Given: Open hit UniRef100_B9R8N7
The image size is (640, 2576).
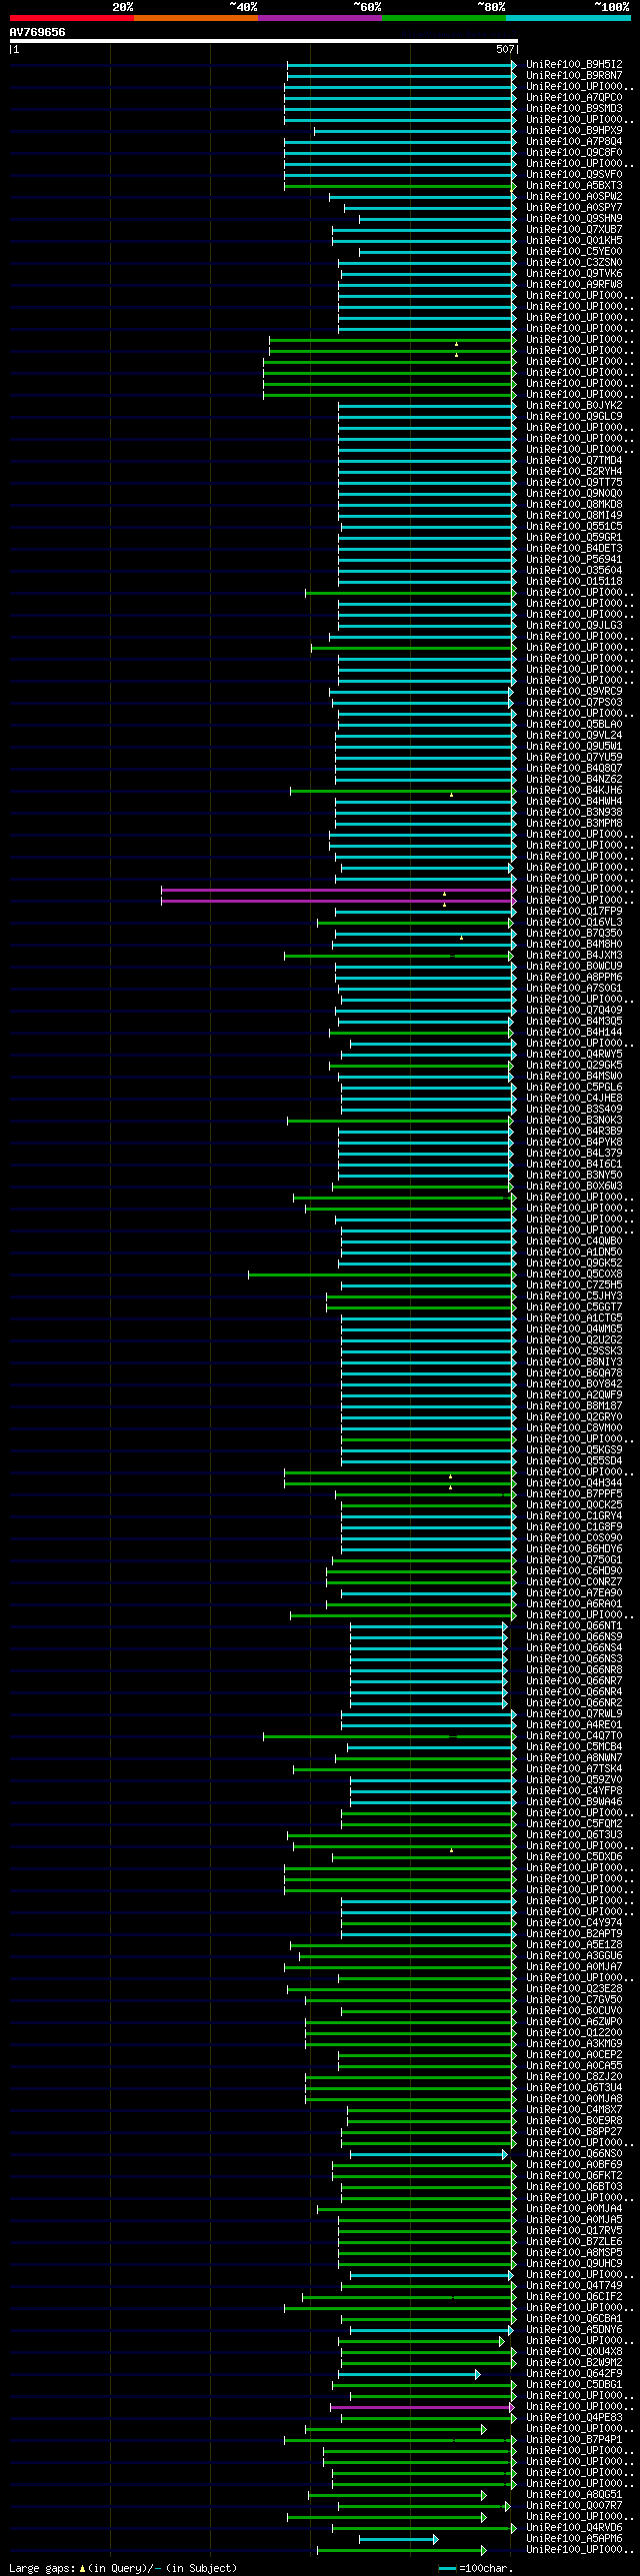Looking at the screenshot, I should tap(574, 76).
